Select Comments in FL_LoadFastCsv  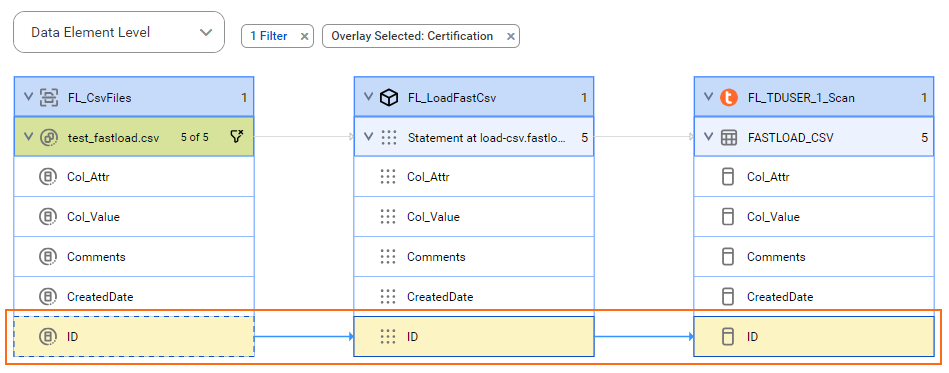(474, 257)
